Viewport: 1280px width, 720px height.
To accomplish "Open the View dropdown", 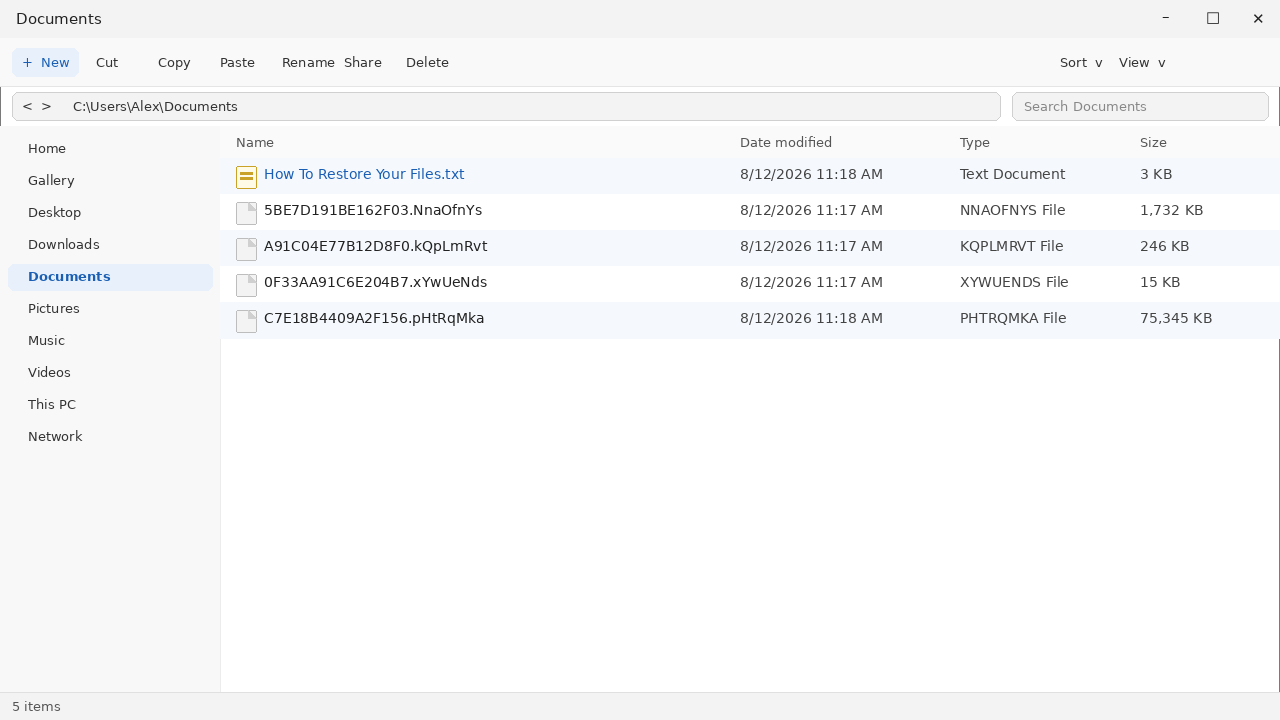I will (1142, 62).
